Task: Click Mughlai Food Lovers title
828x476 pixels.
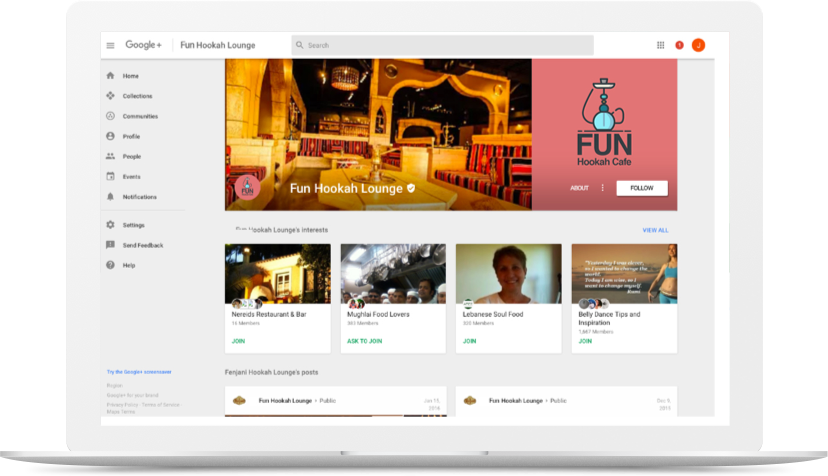Action: pos(378,314)
